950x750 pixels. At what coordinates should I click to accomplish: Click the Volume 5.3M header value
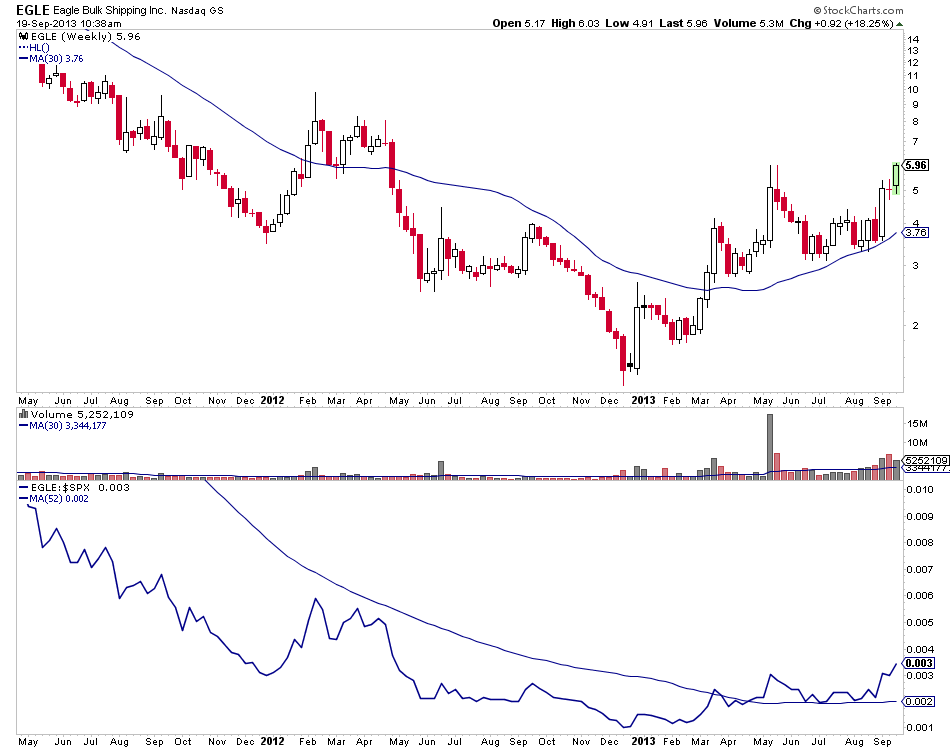click(748, 24)
